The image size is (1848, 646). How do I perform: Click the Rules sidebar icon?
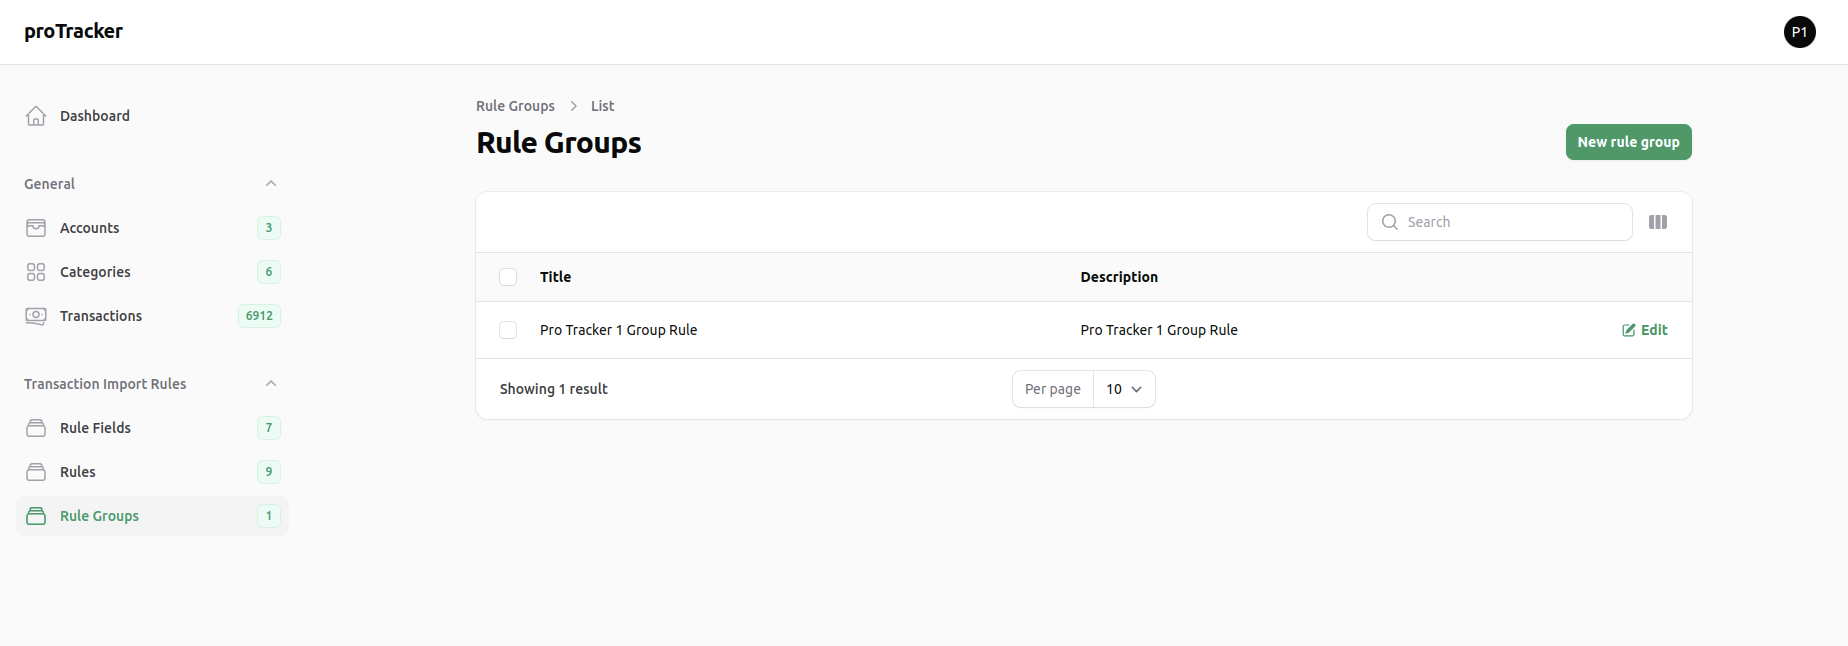click(36, 472)
